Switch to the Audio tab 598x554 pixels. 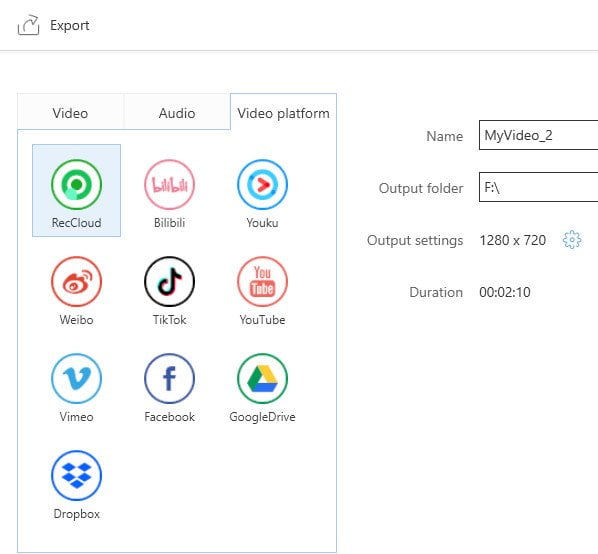coord(177,113)
